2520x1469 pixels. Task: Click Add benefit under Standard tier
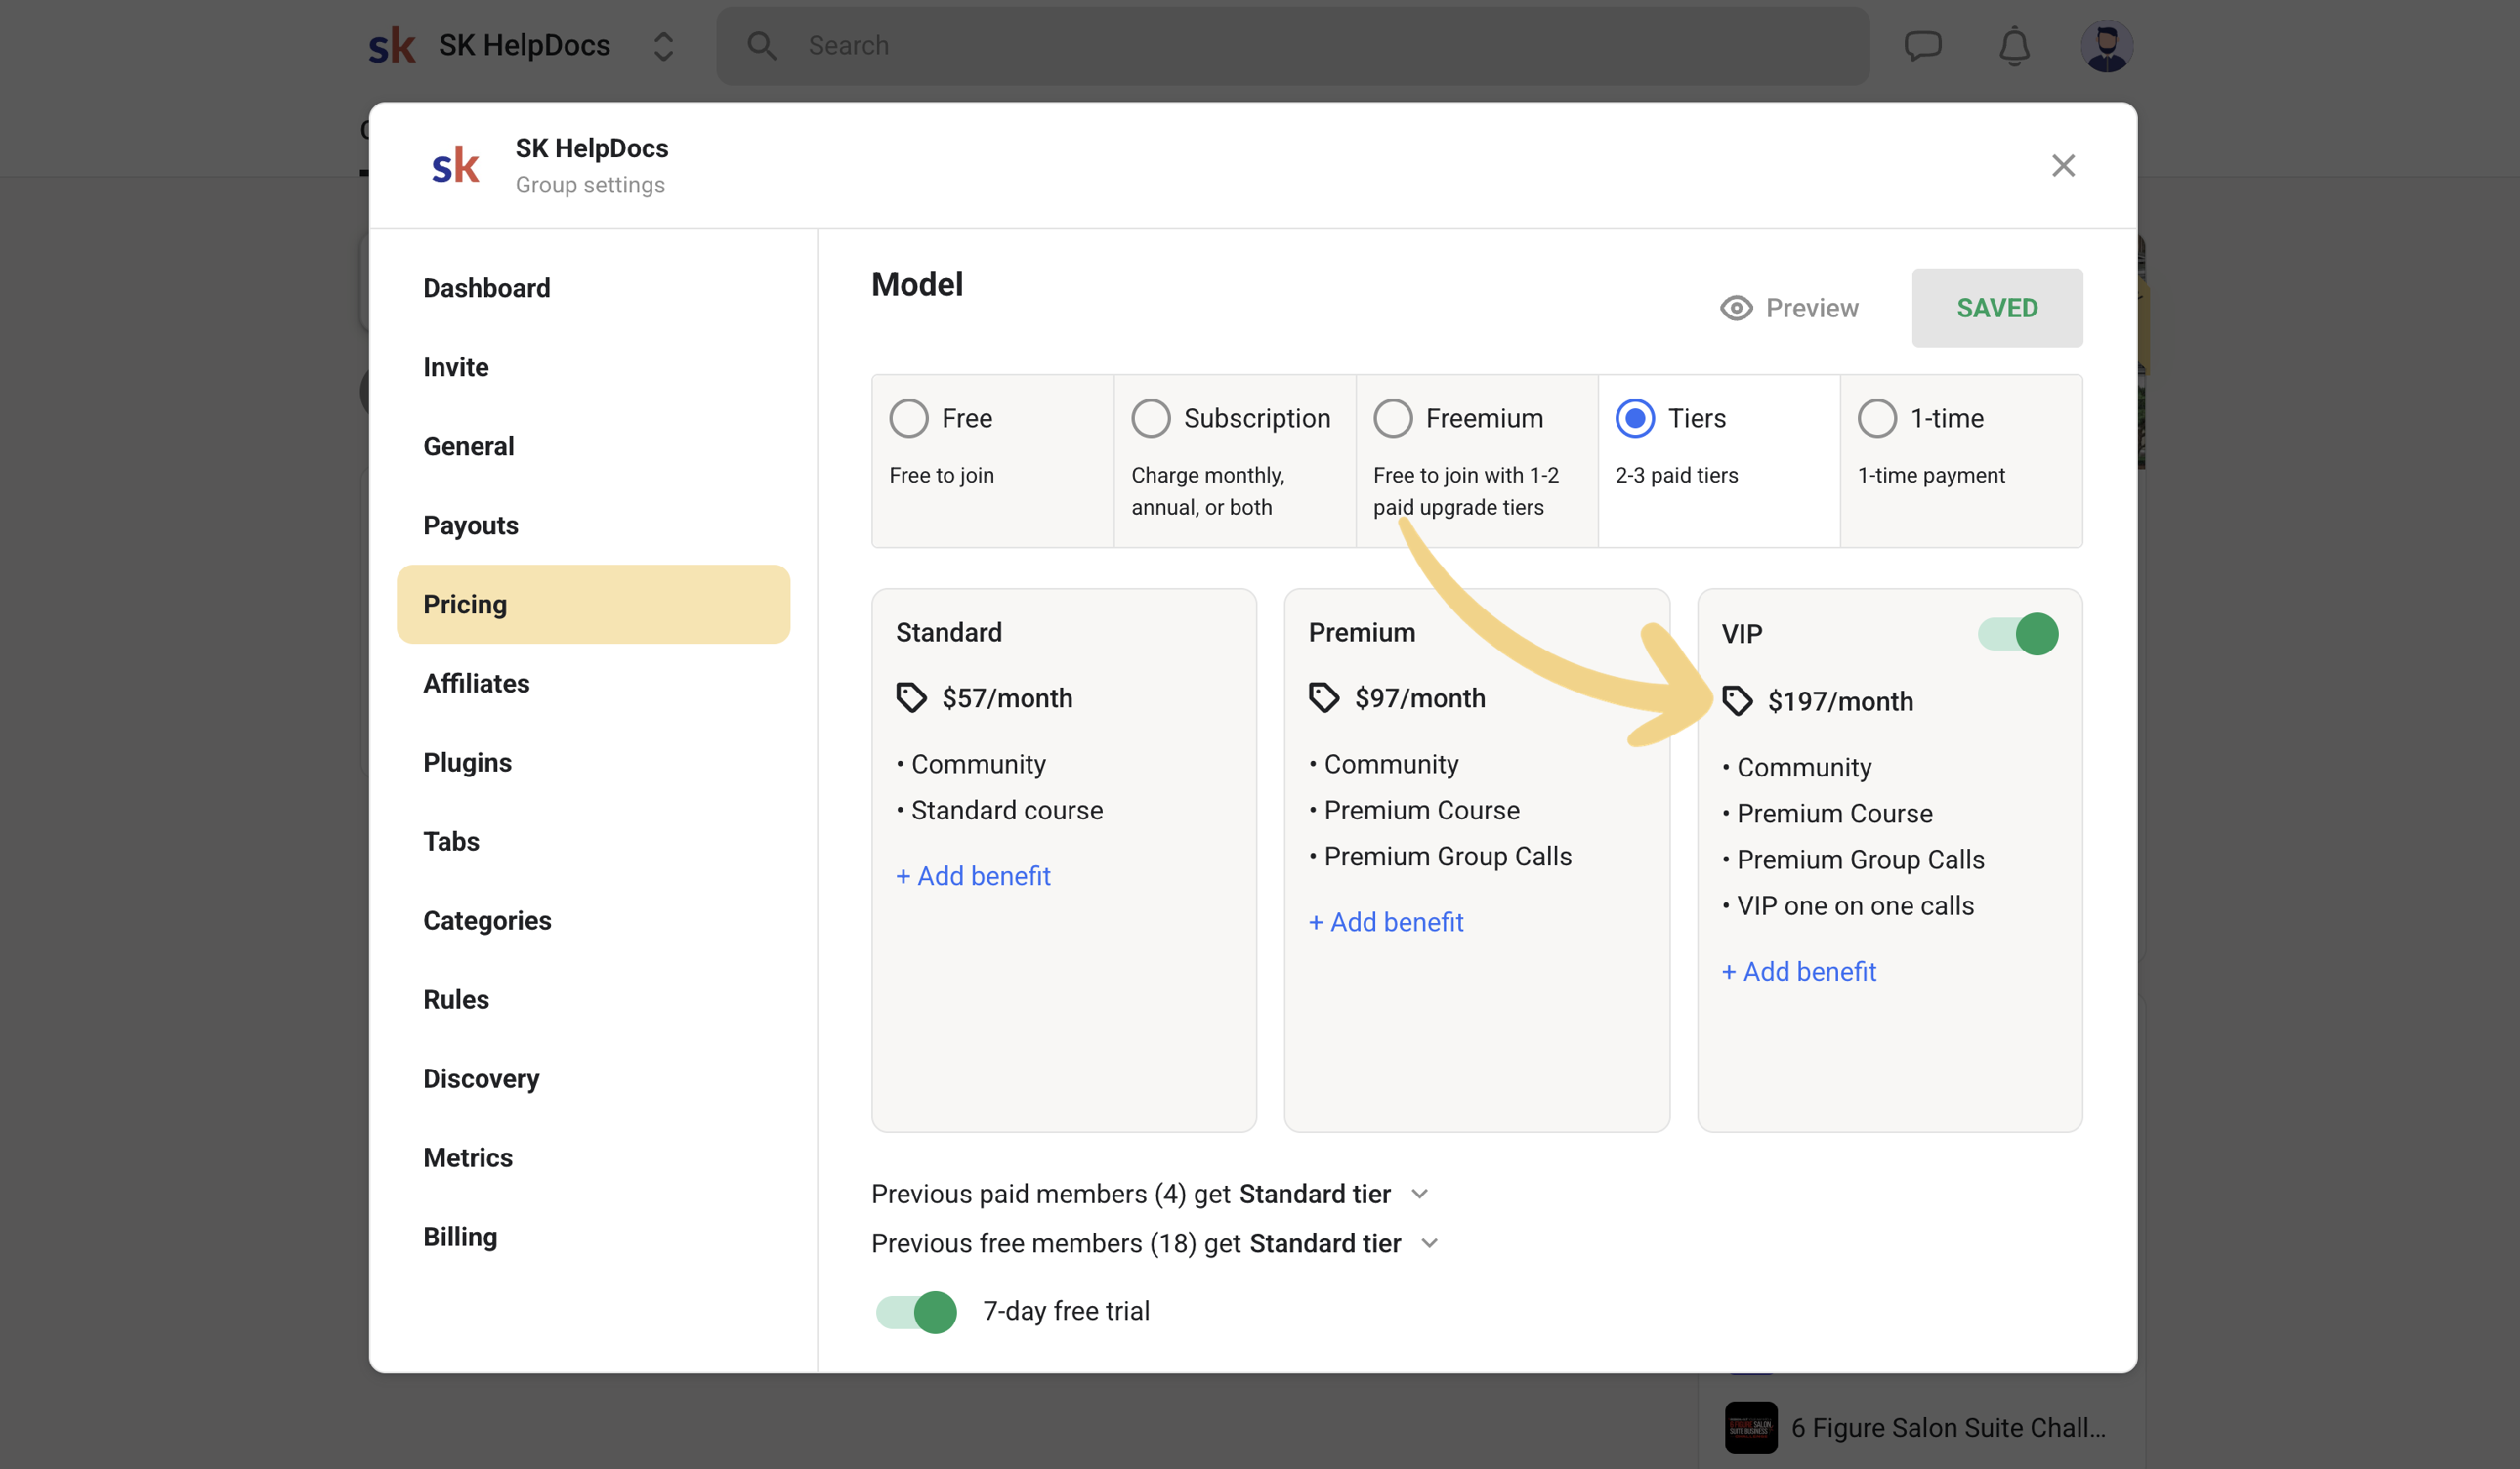click(973, 875)
